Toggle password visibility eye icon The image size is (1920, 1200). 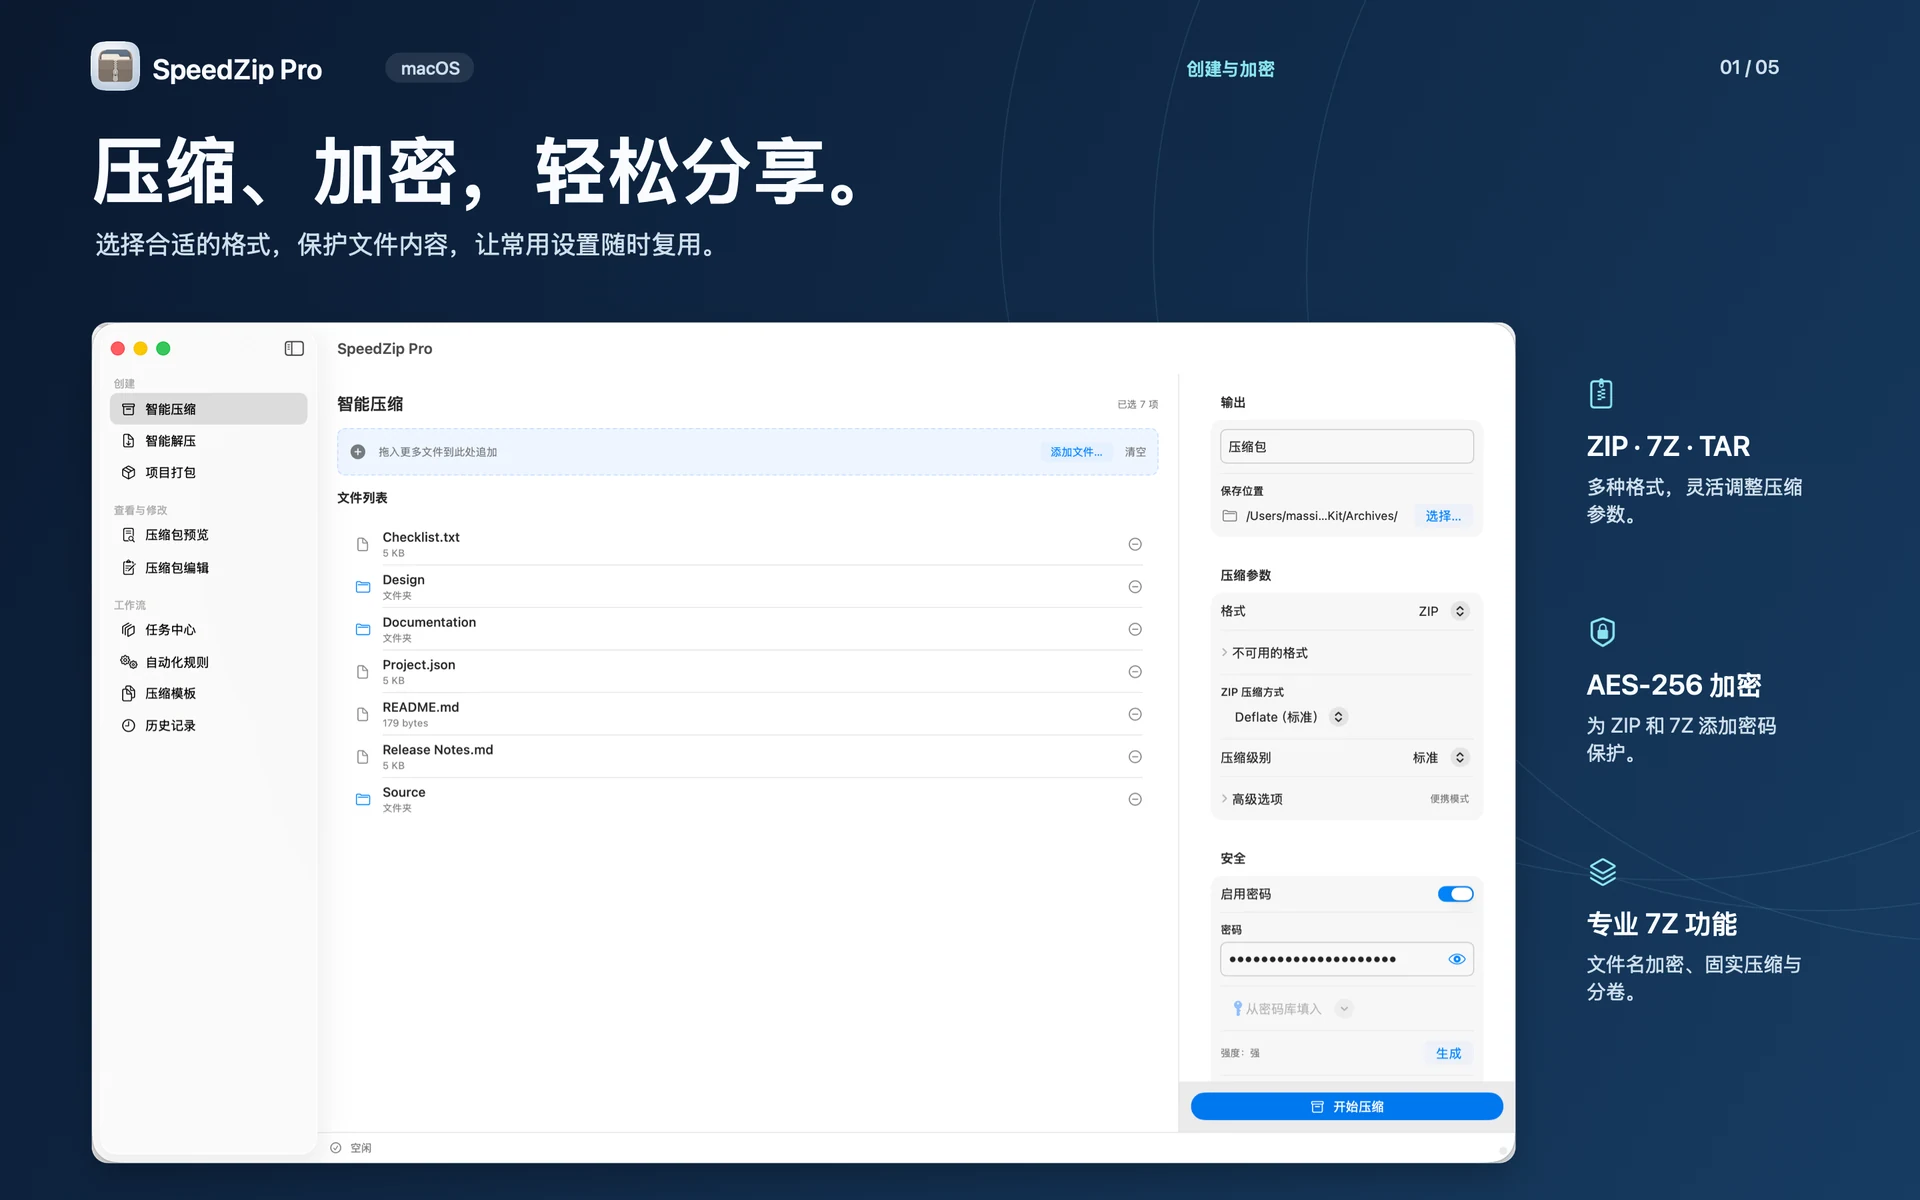[x=1457, y=959]
